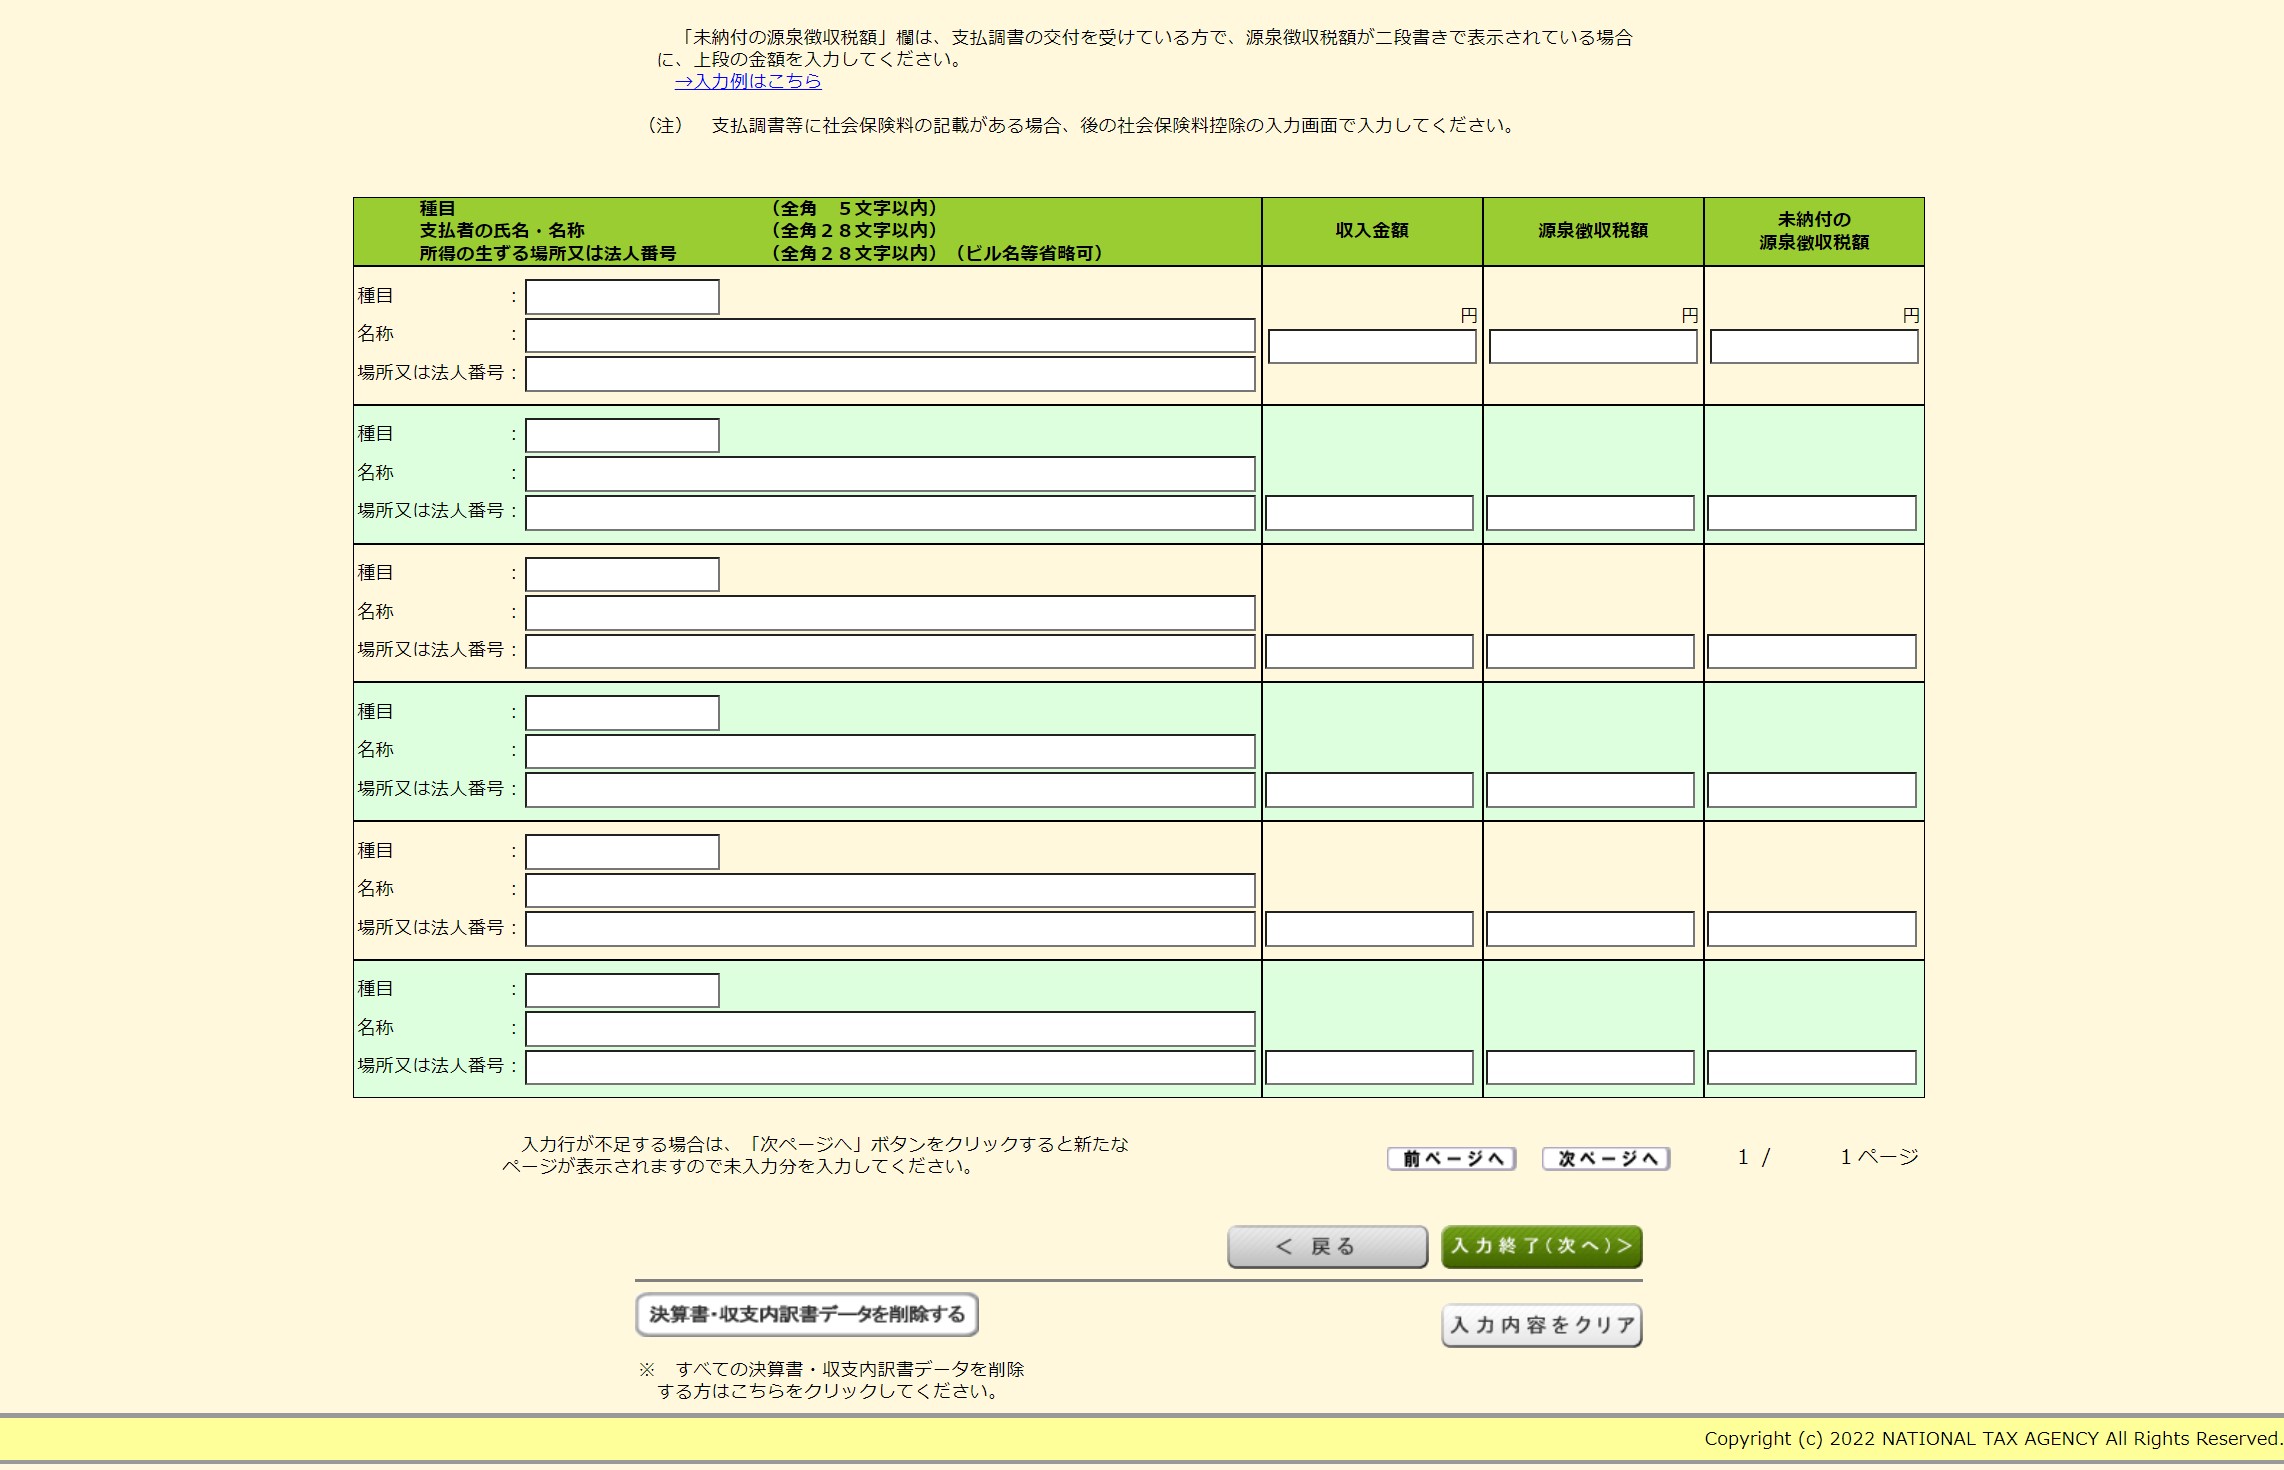Click the 未納付の源泉徴収税額 column header
The image size is (2284, 1470).
[x=1814, y=231]
